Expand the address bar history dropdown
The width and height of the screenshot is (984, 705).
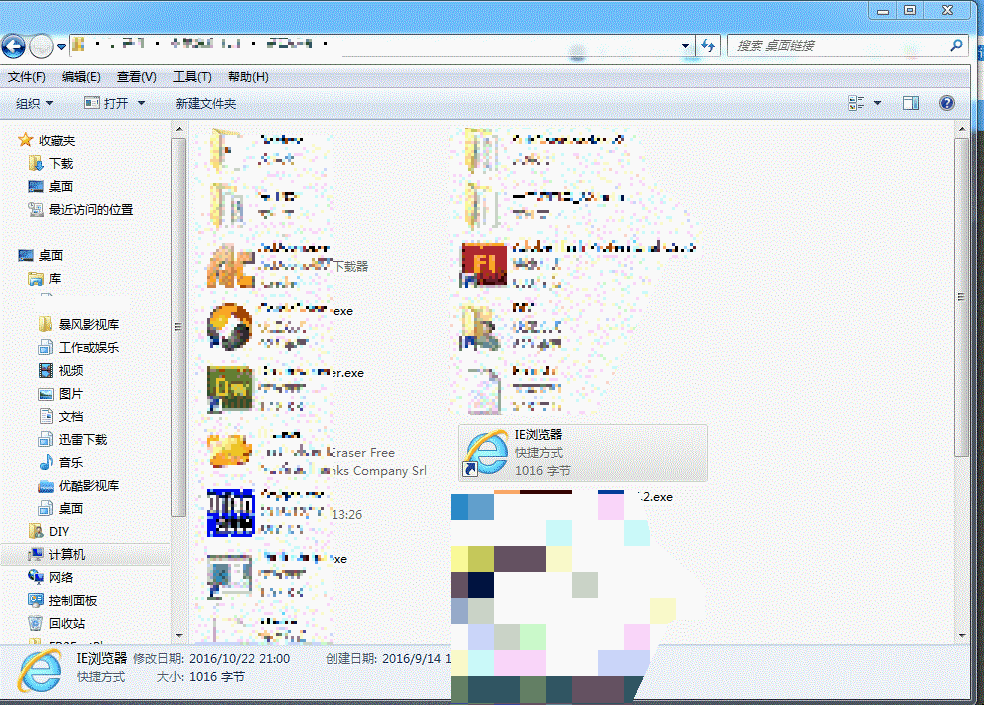click(x=685, y=46)
